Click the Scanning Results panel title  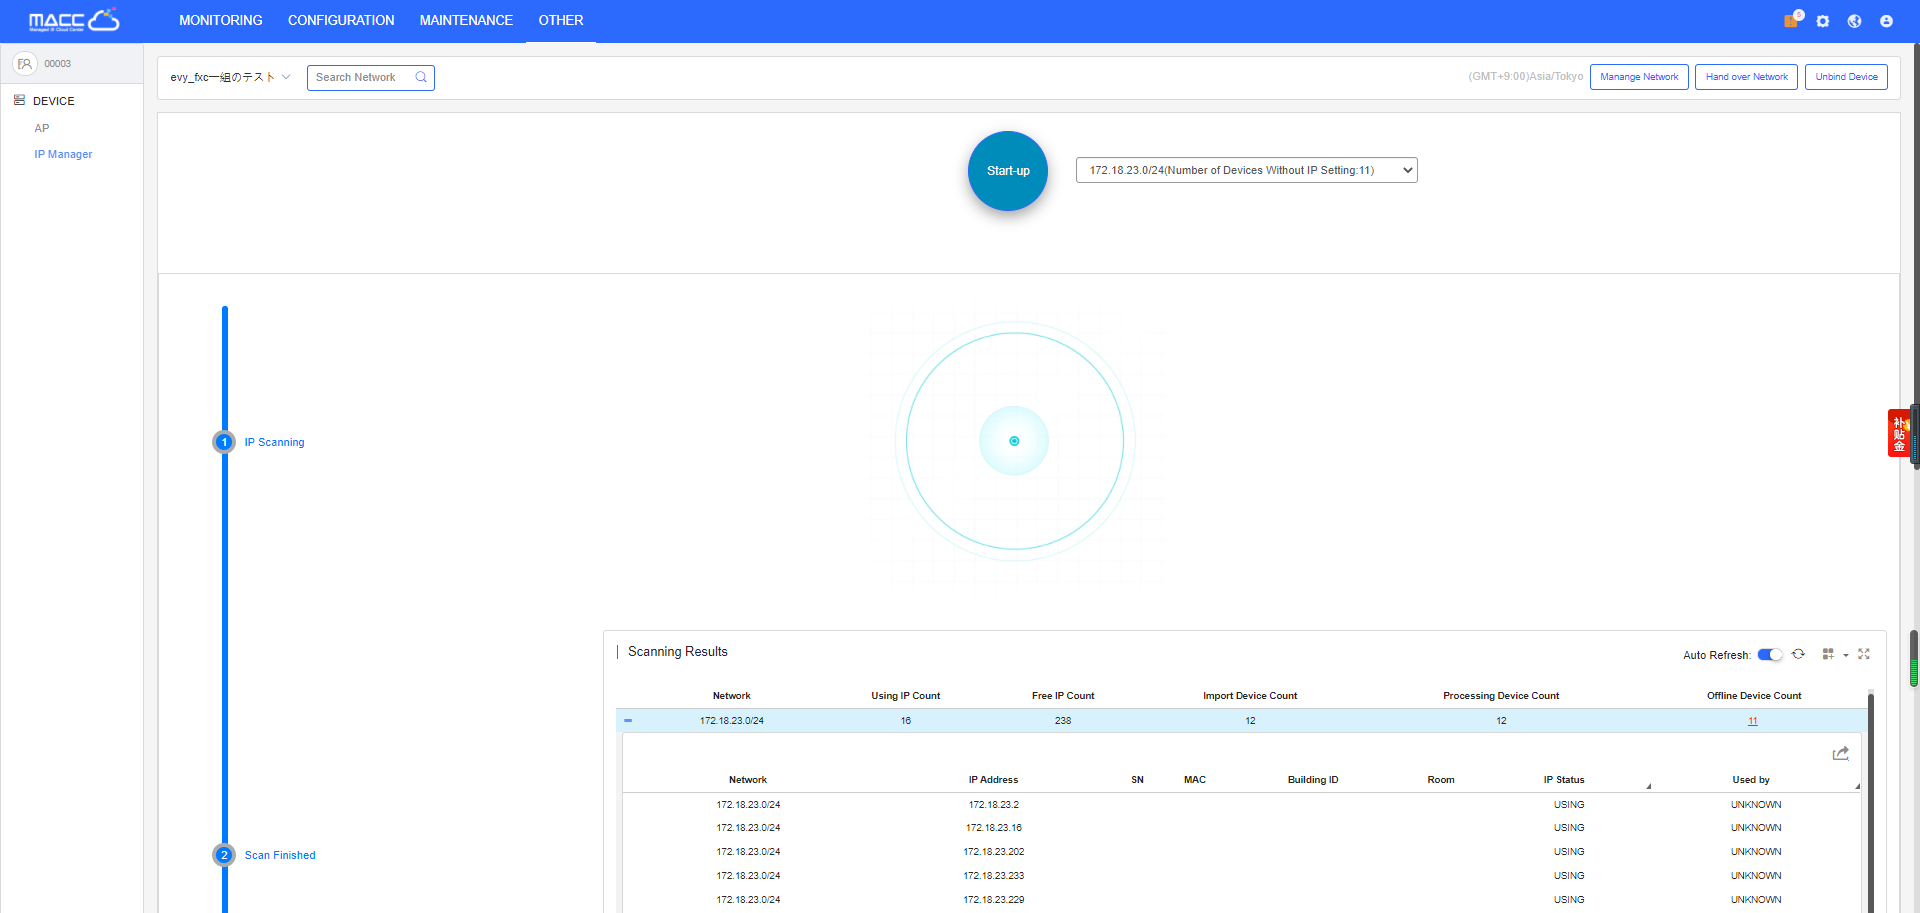tap(677, 652)
